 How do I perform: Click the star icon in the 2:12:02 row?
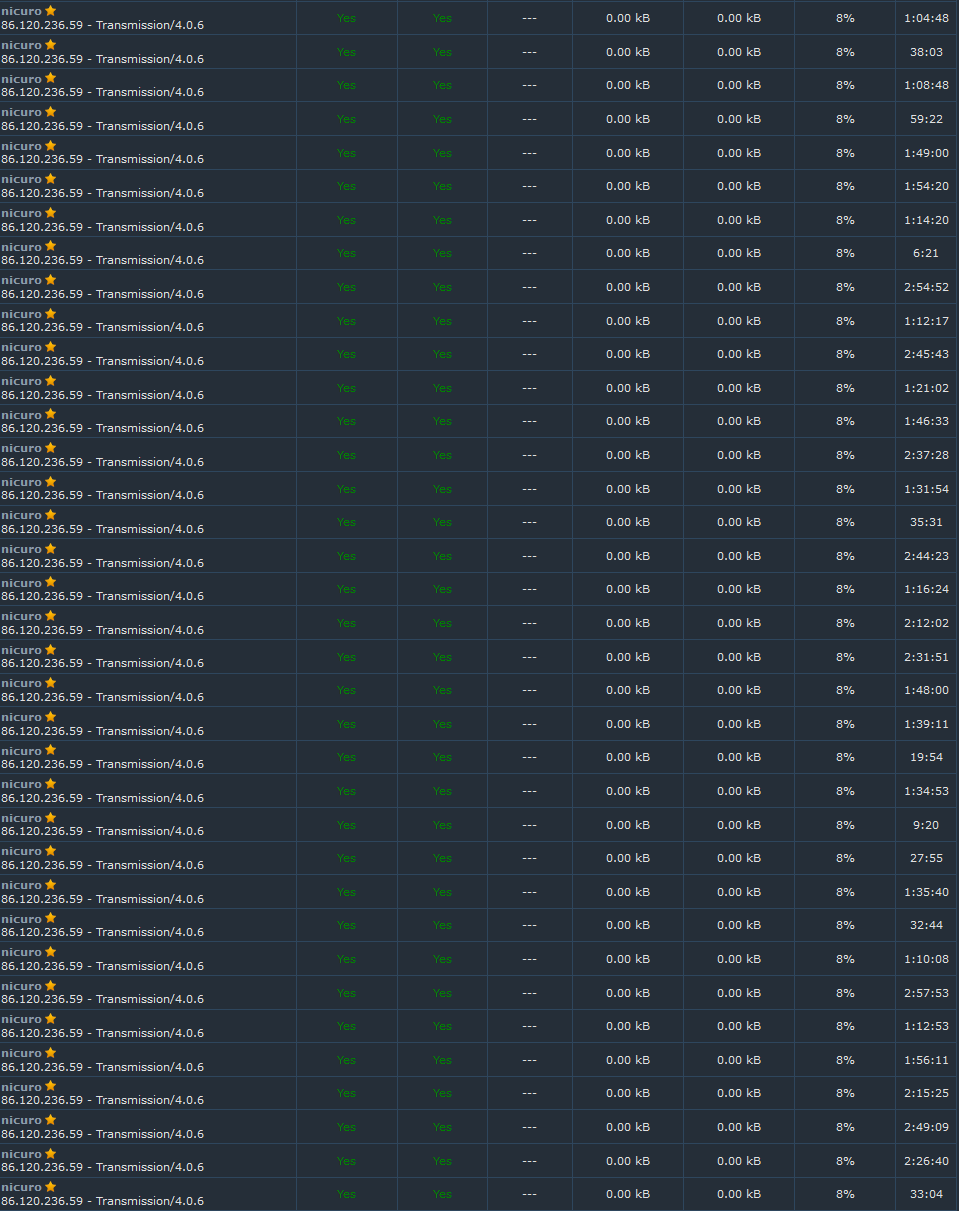[50, 616]
